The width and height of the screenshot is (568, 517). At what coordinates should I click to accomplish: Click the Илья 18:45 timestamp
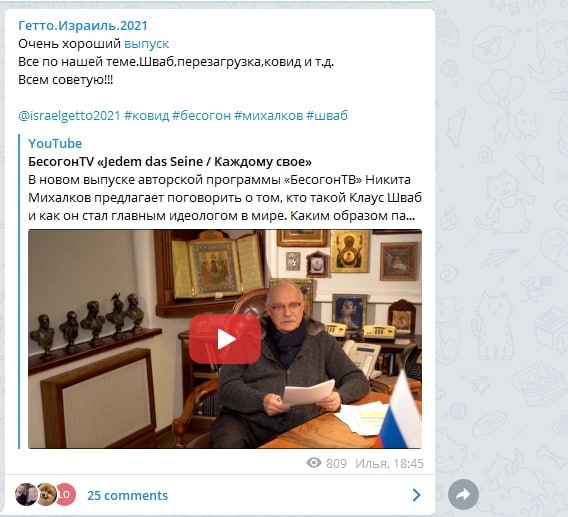(x=389, y=463)
